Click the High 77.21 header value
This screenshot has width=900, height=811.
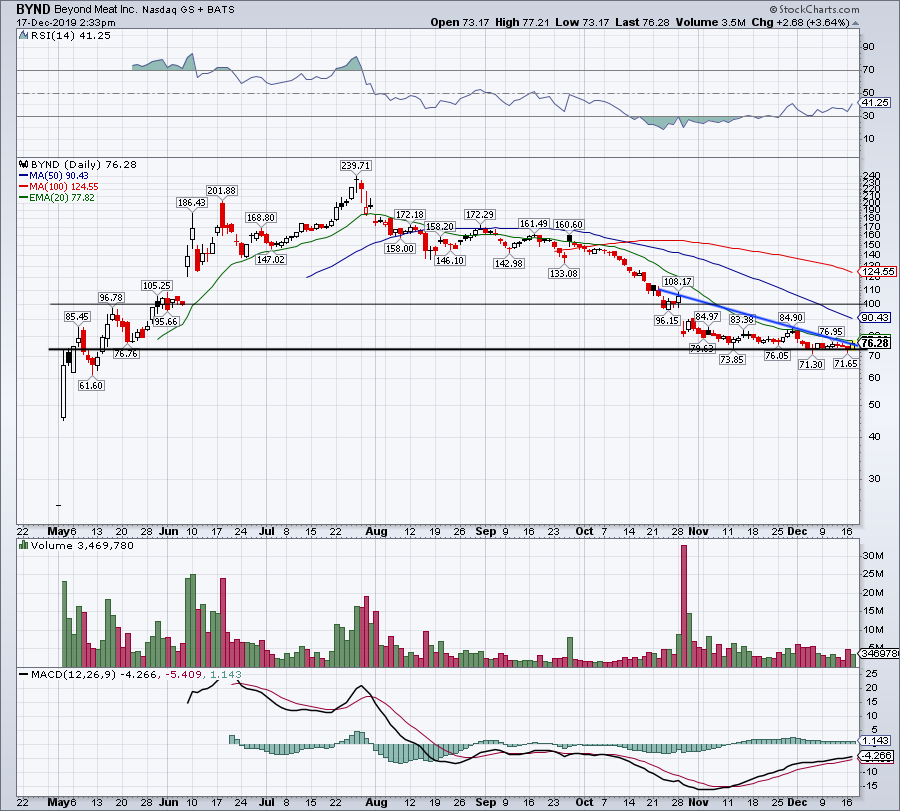(x=522, y=22)
